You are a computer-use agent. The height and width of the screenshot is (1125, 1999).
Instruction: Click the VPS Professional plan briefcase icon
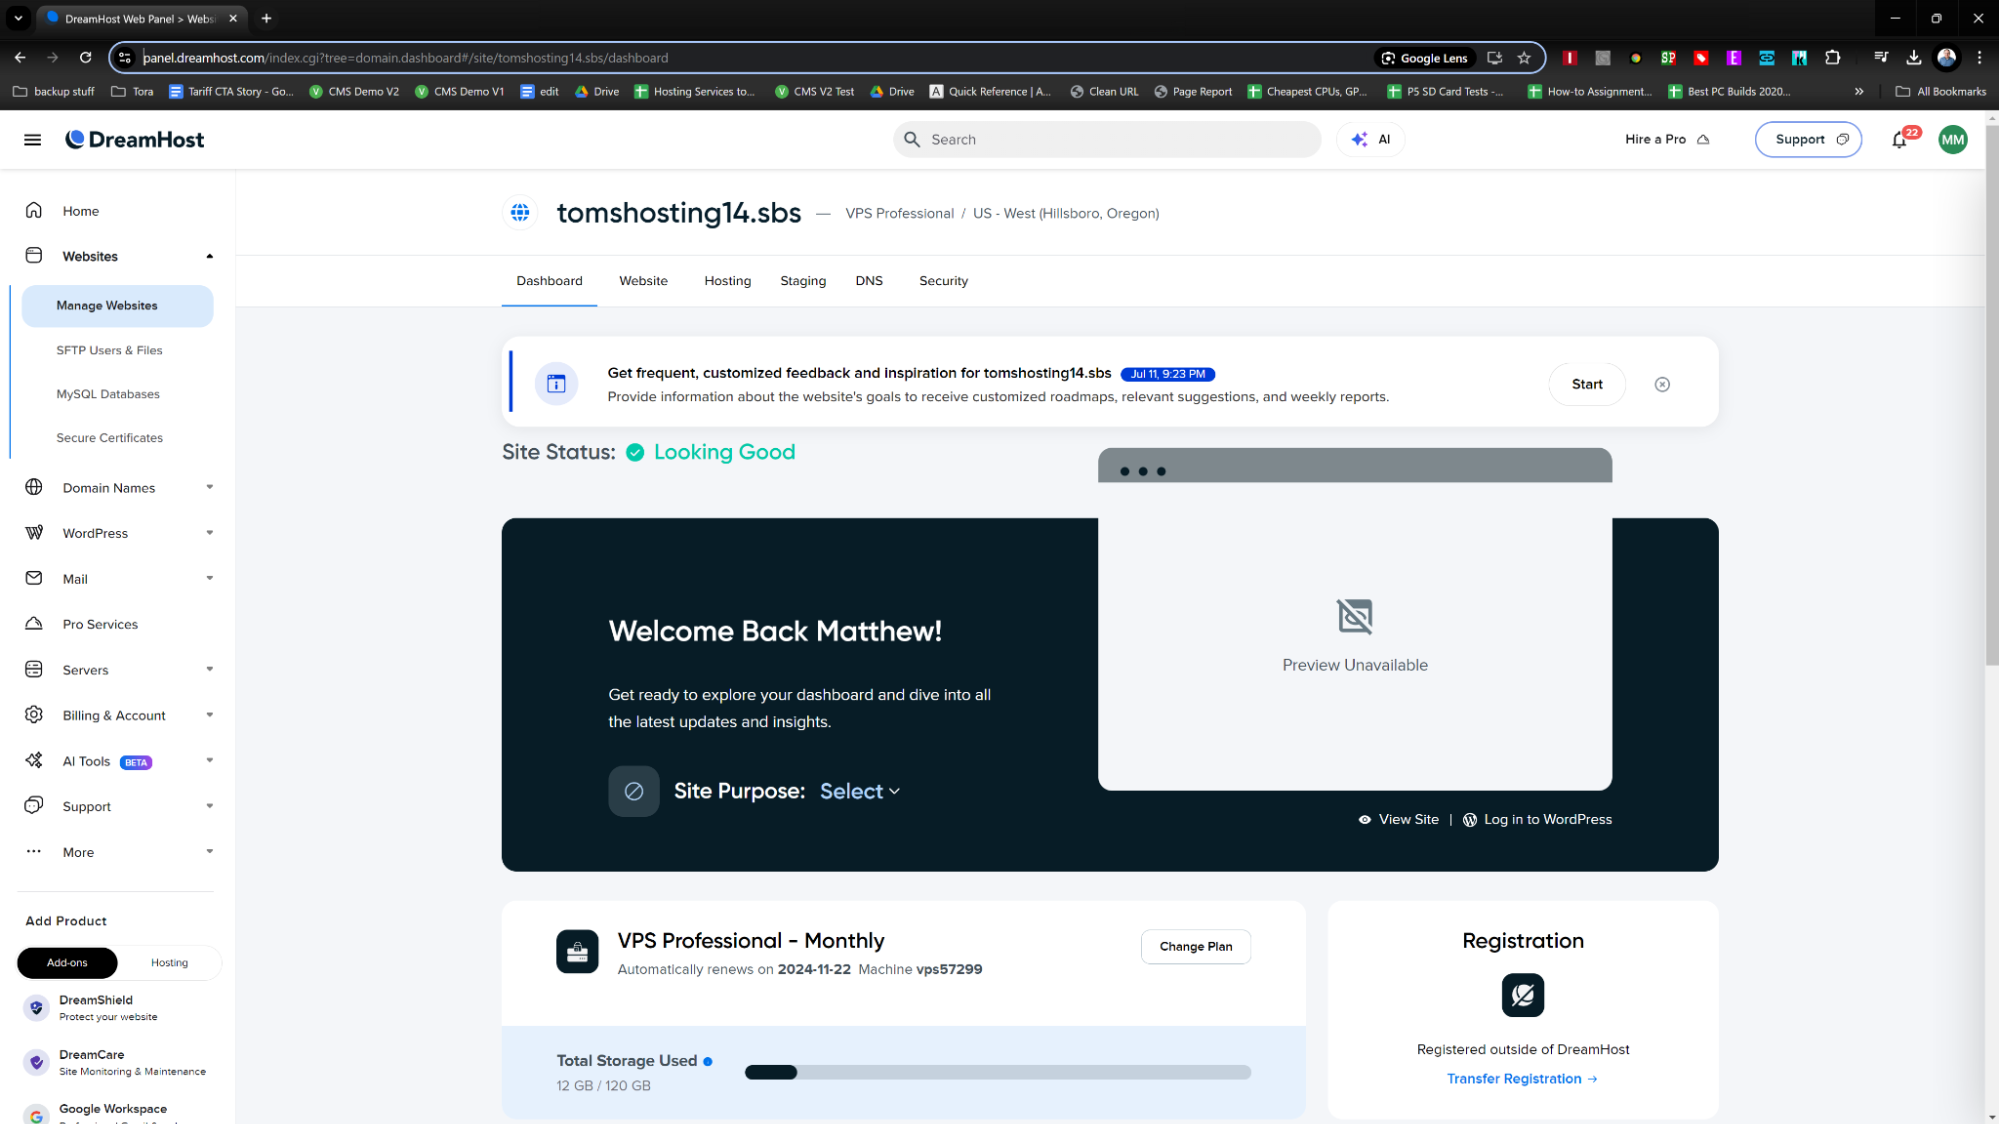point(577,953)
